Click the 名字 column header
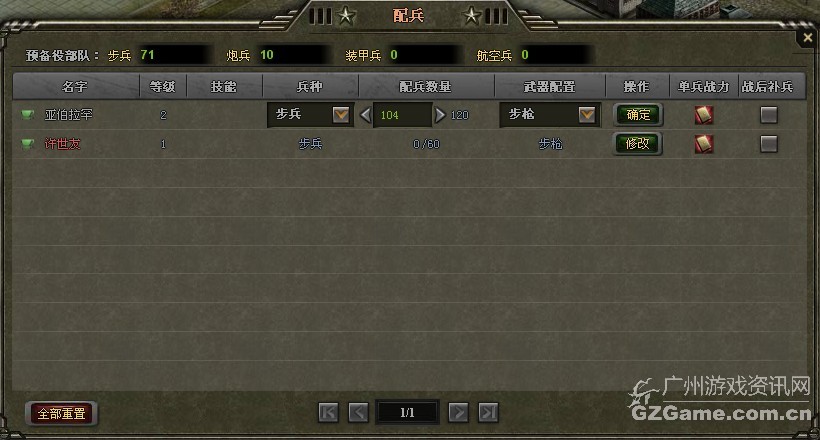 76,86
